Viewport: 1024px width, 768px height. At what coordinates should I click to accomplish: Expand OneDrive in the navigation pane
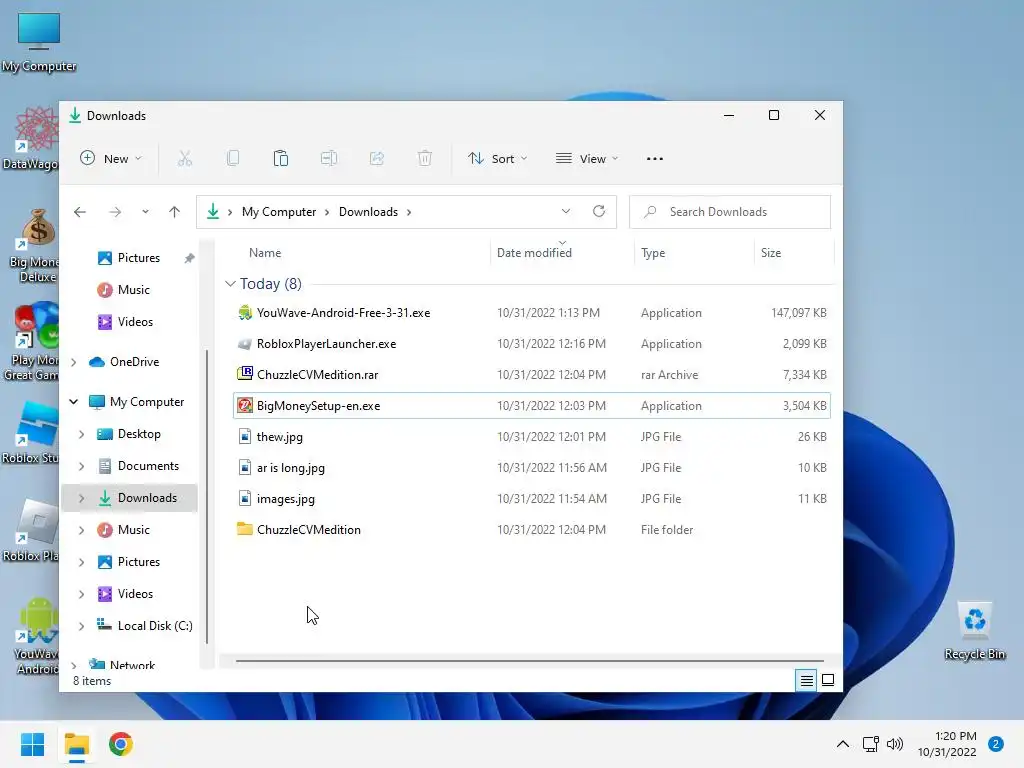74,362
